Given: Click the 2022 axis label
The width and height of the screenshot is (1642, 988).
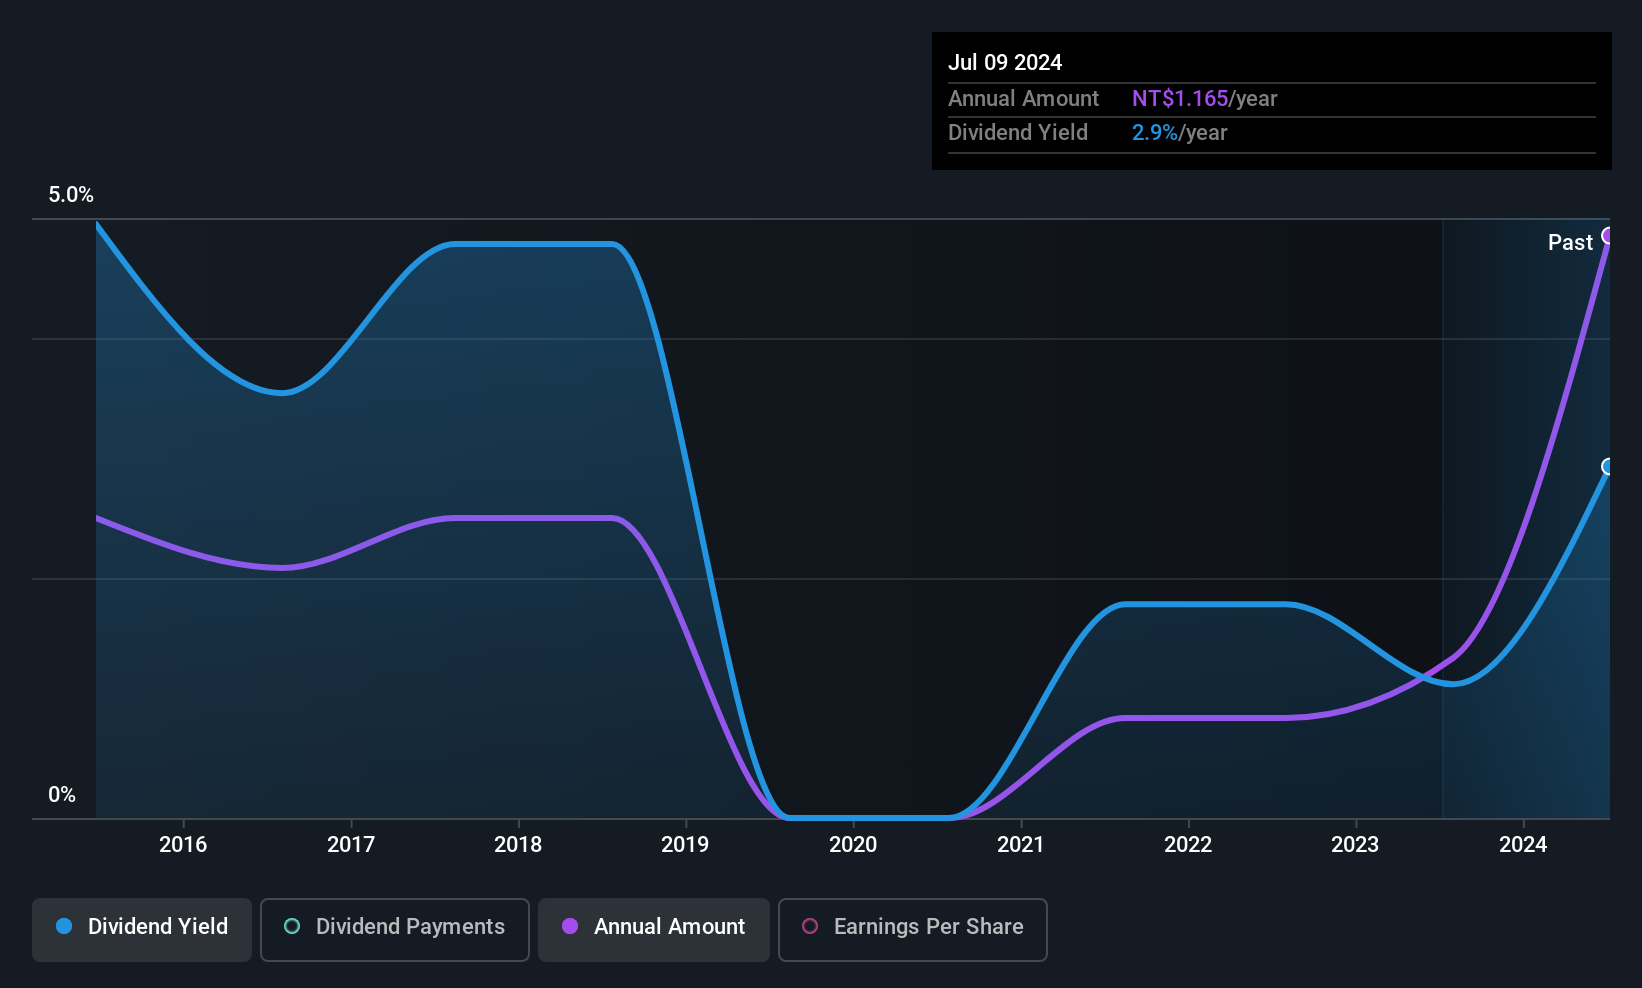Looking at the screenshot, I should tap(1188, 845).
